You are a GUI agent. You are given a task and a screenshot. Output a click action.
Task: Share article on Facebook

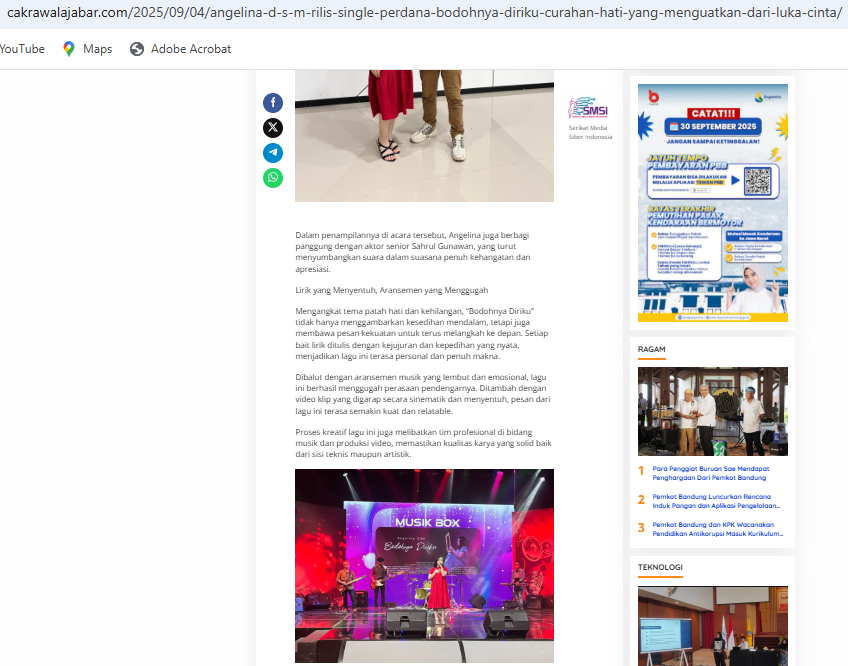coord(273,103)
